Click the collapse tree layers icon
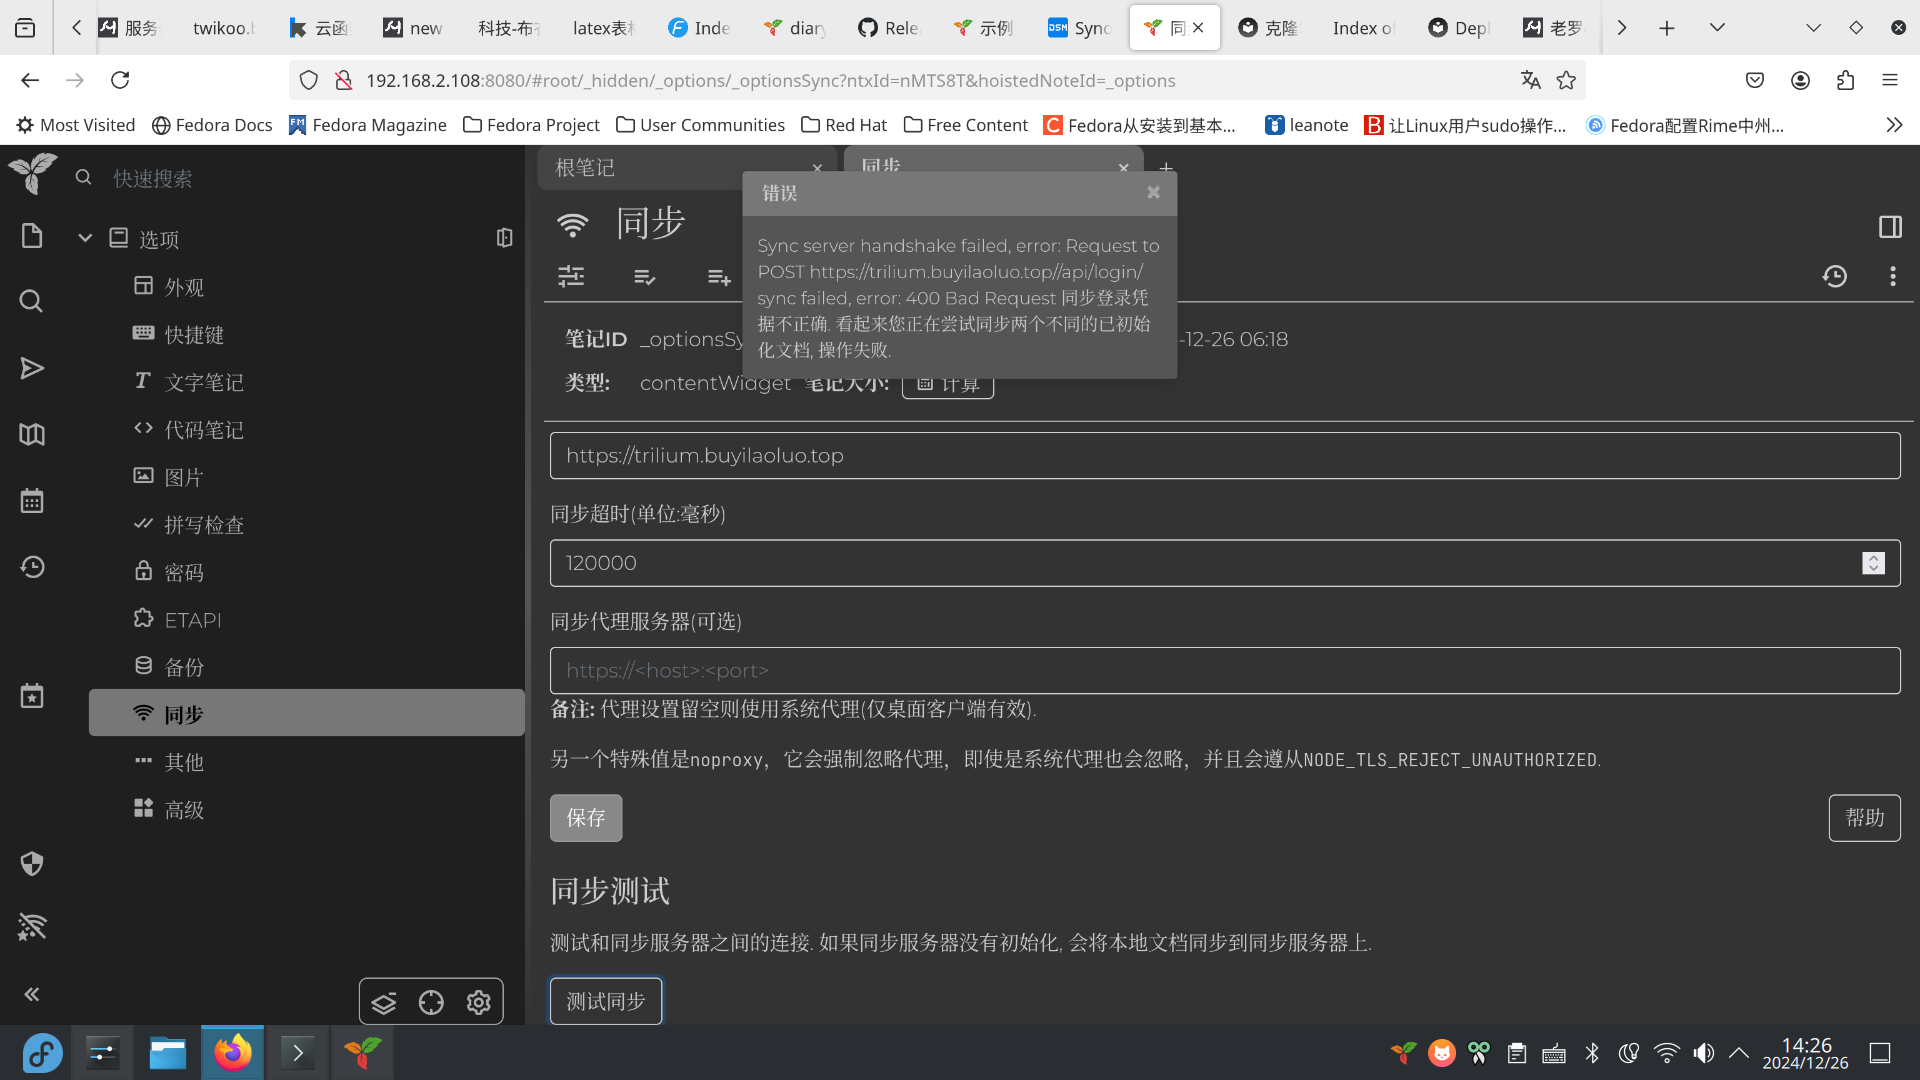Image resolution: width=1920 pixels, height=1080 pixels. point(384,1002)
